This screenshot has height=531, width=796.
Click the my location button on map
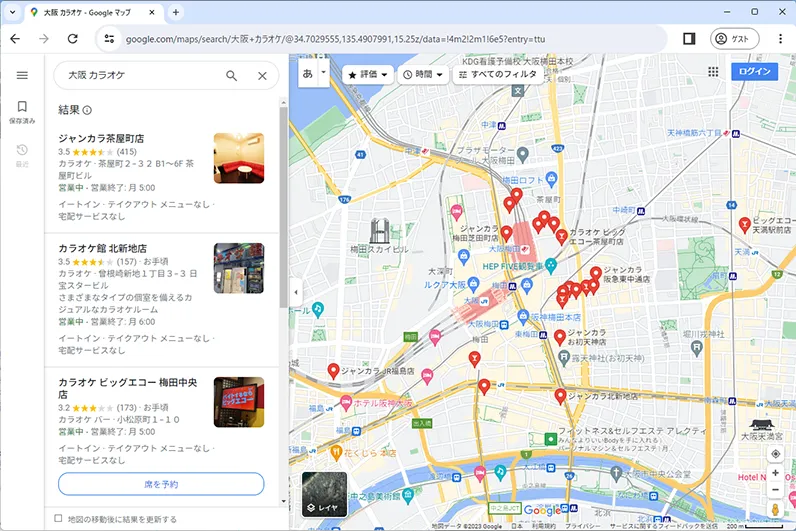[x=775, y=453]
